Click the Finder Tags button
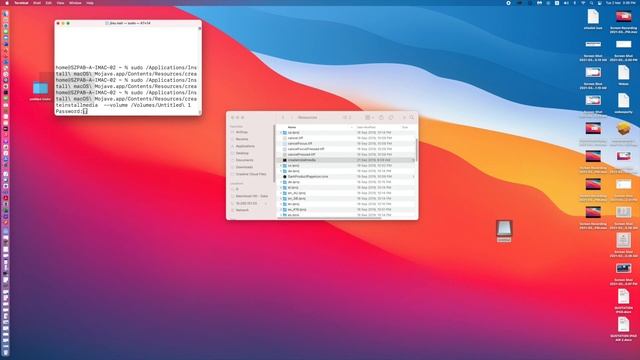Screen dimensions: 640x360 391,118
